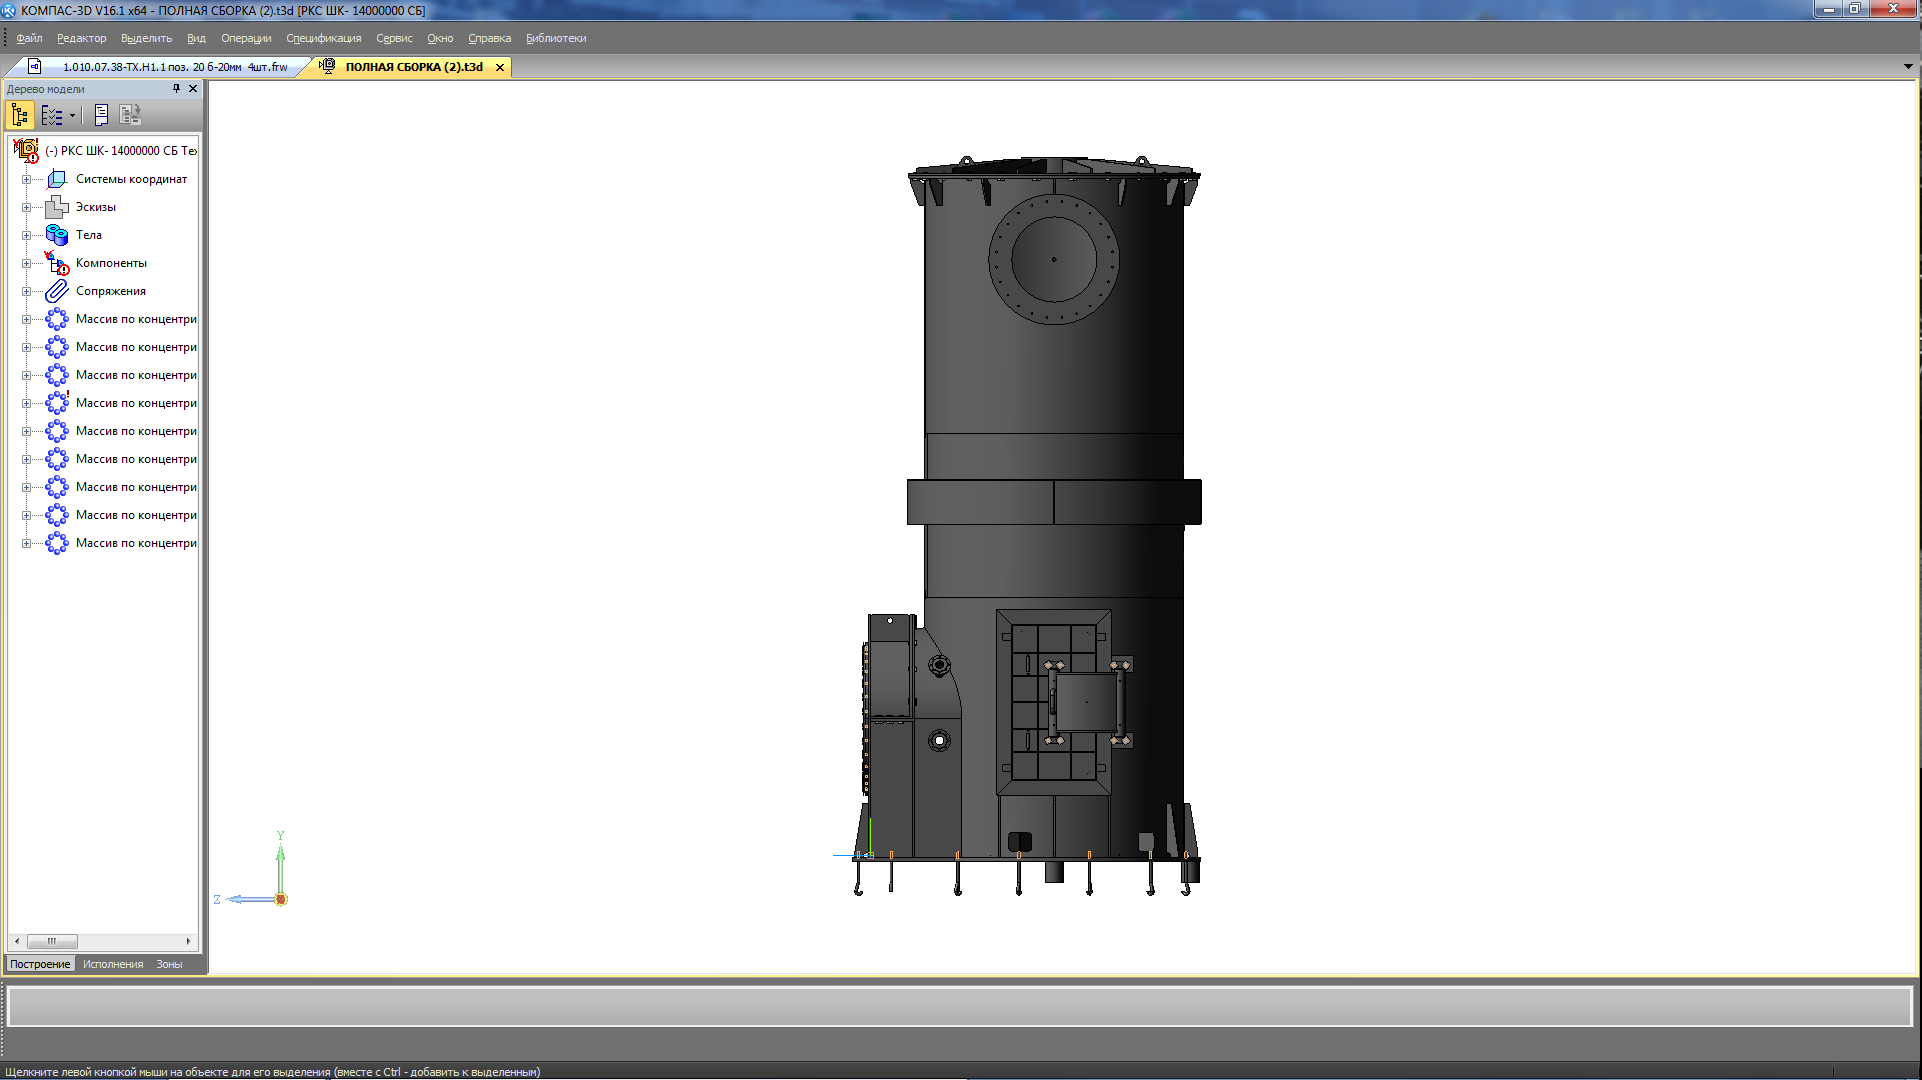The image size is (1922, 1080).
Task: Open the Операции menu
Action: point(245,38)
